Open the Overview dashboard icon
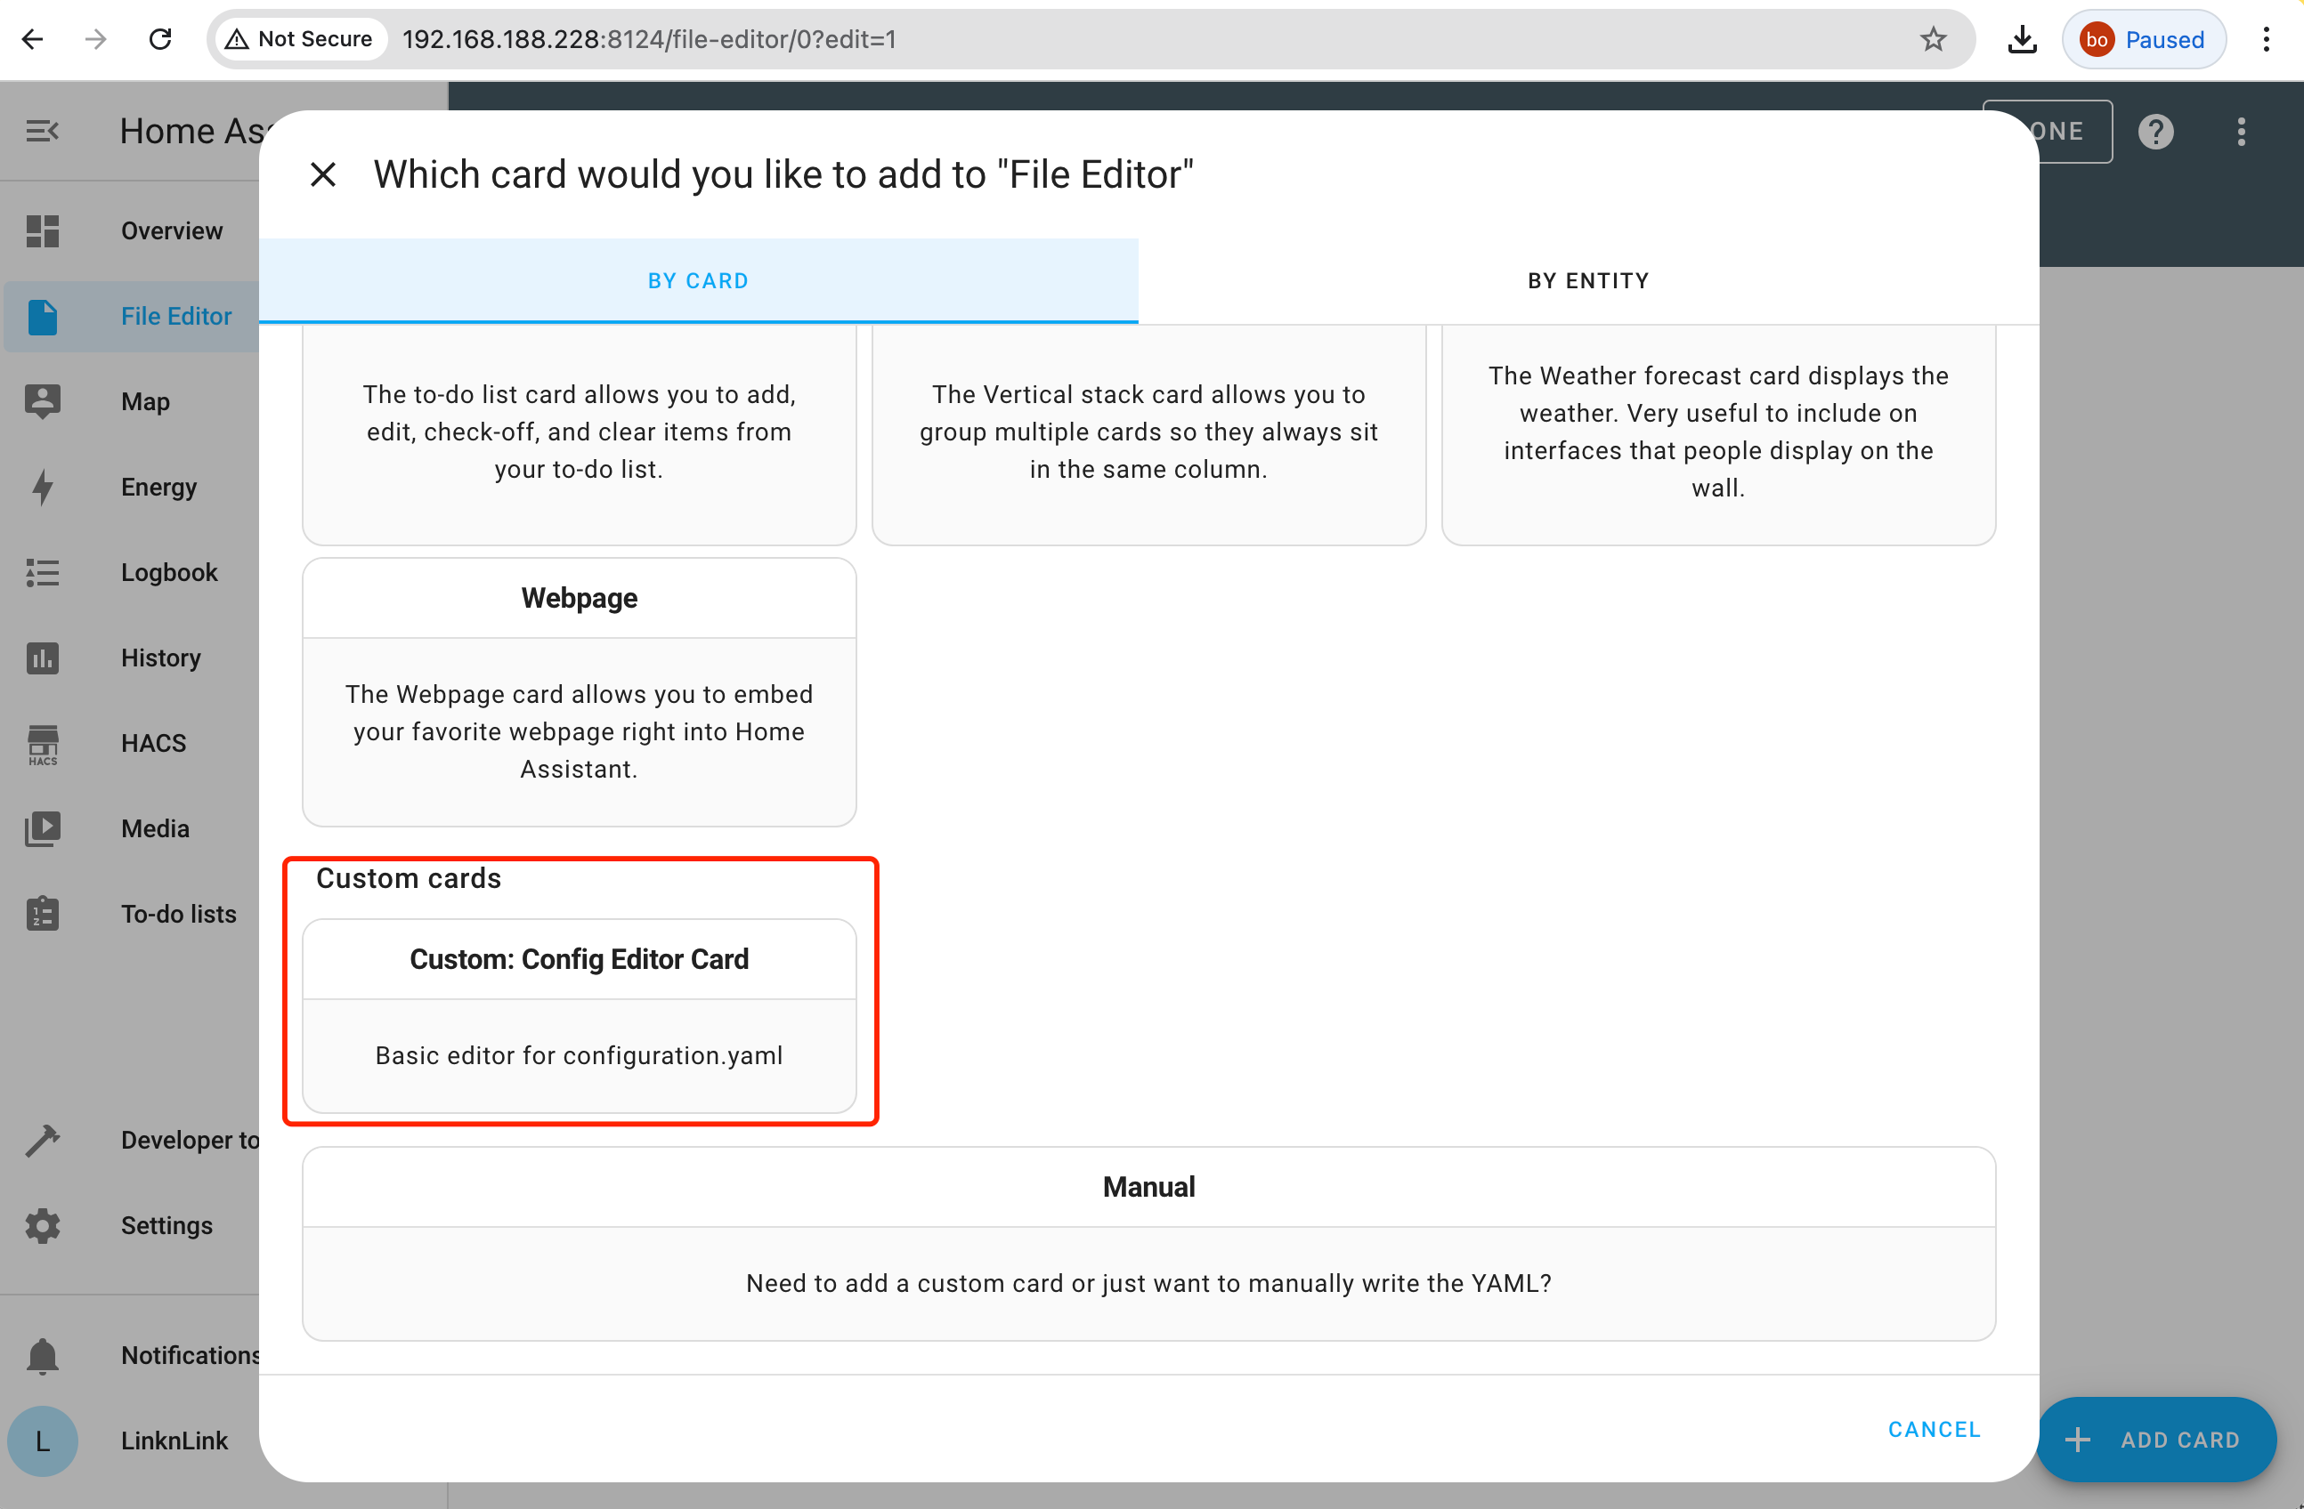The image size is (2304, 1509). [42, 231]
